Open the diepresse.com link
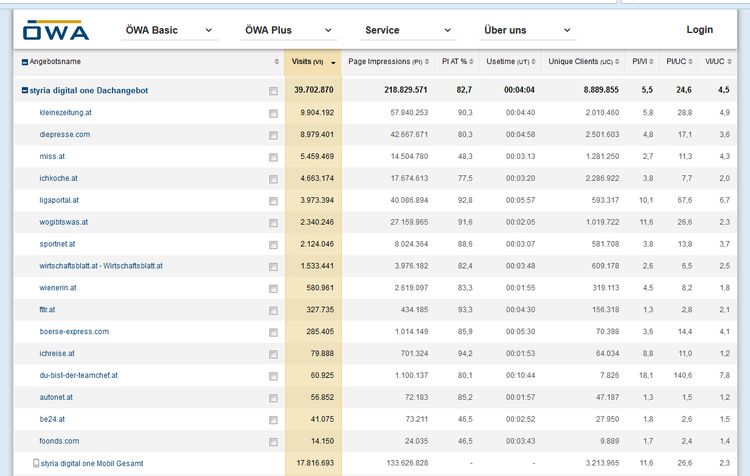 pos(65,134)
